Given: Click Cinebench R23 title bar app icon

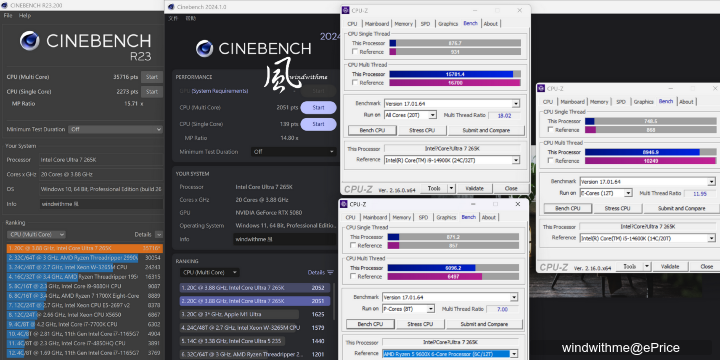Looking at the screenshot, I should tap(5, 6).
